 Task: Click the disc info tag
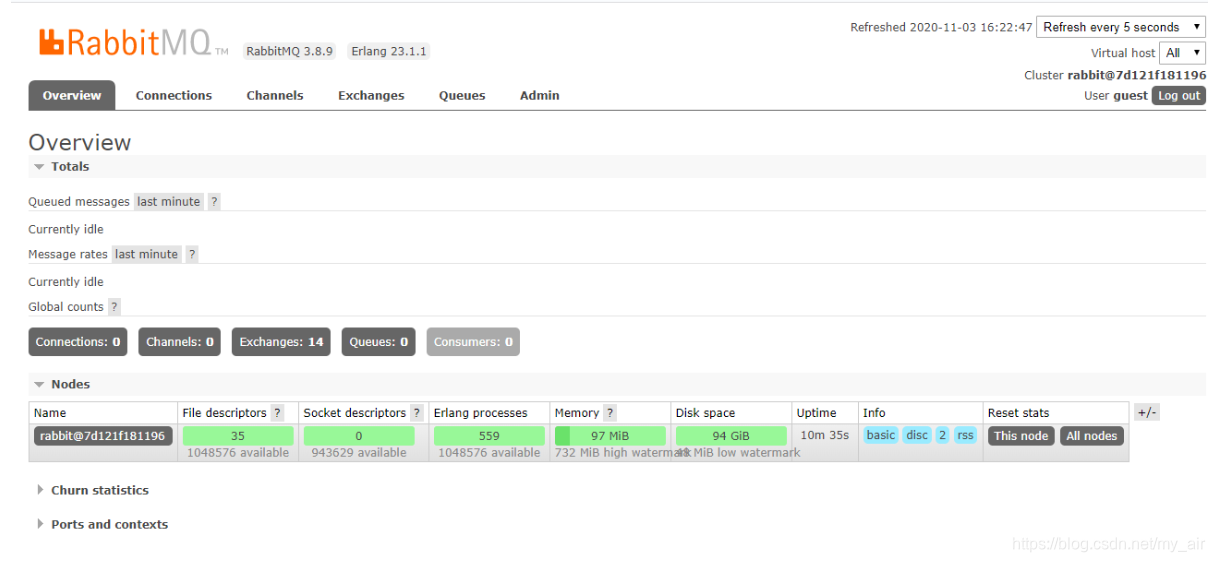[917, 435]
